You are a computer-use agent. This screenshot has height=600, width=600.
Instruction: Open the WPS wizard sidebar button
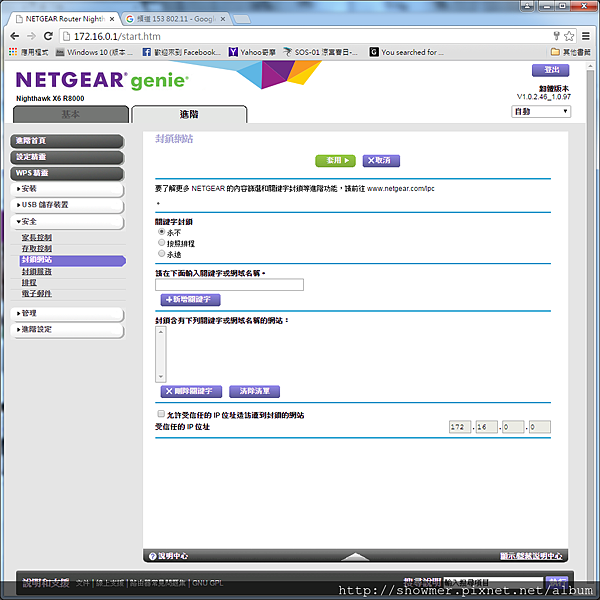67,173
